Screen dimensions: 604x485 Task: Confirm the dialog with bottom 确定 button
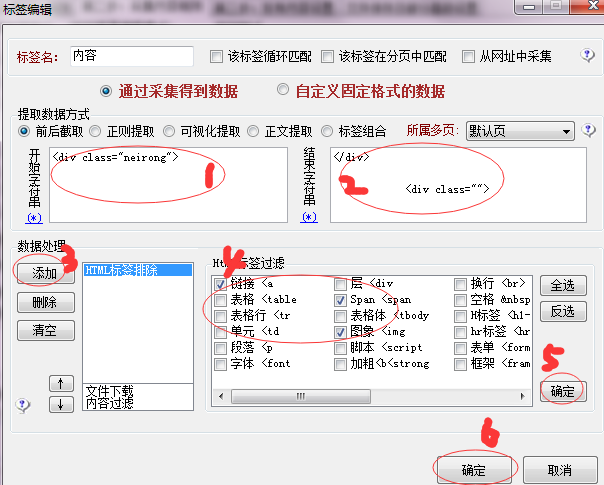[x=474, y=470]
